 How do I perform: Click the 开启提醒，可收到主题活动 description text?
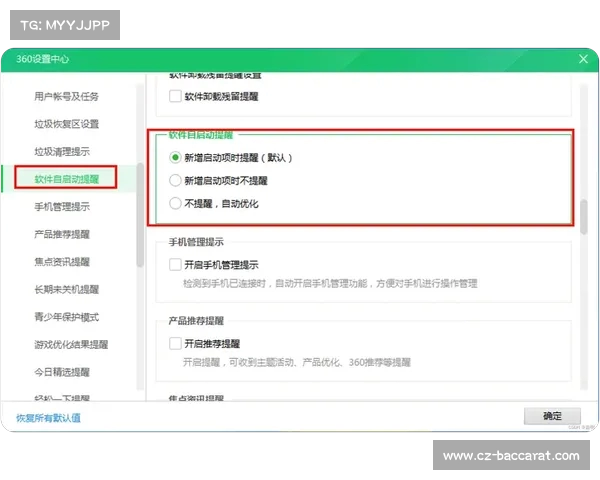297,362
